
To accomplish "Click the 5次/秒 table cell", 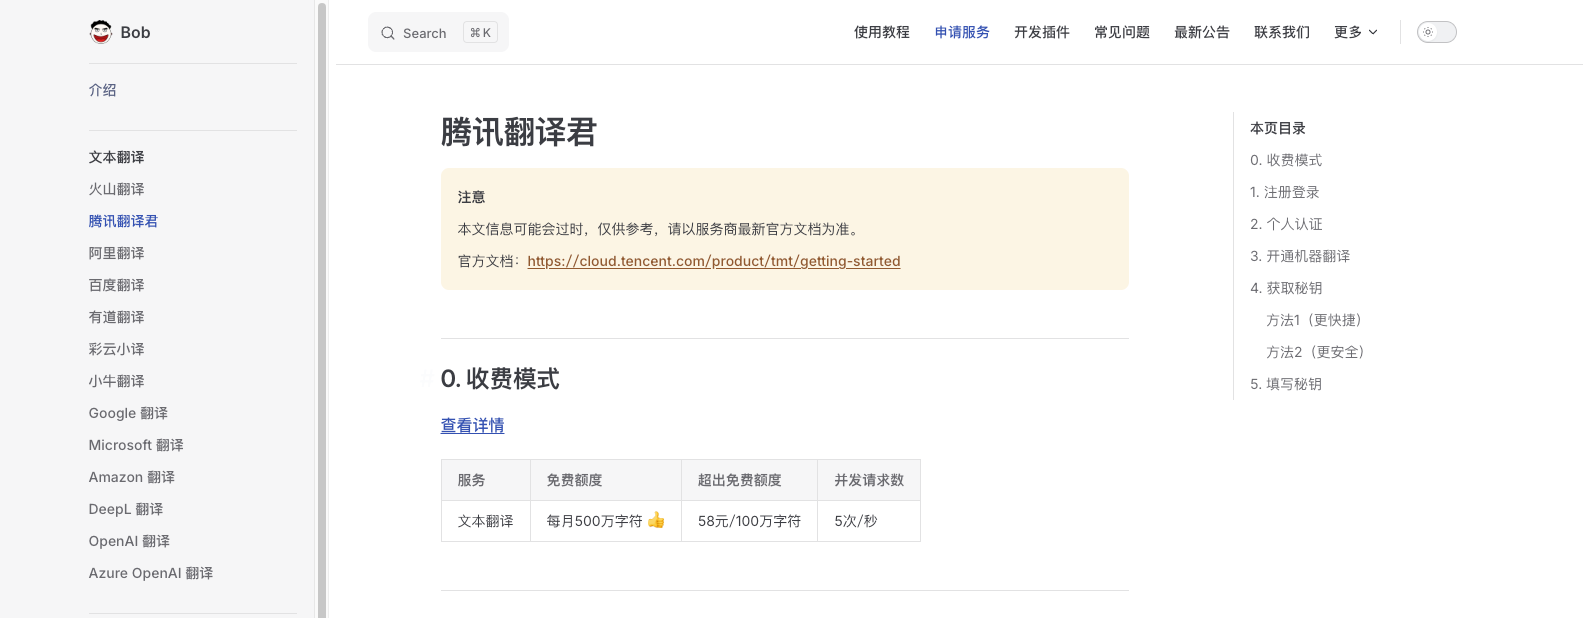I will tap(869, 521).
